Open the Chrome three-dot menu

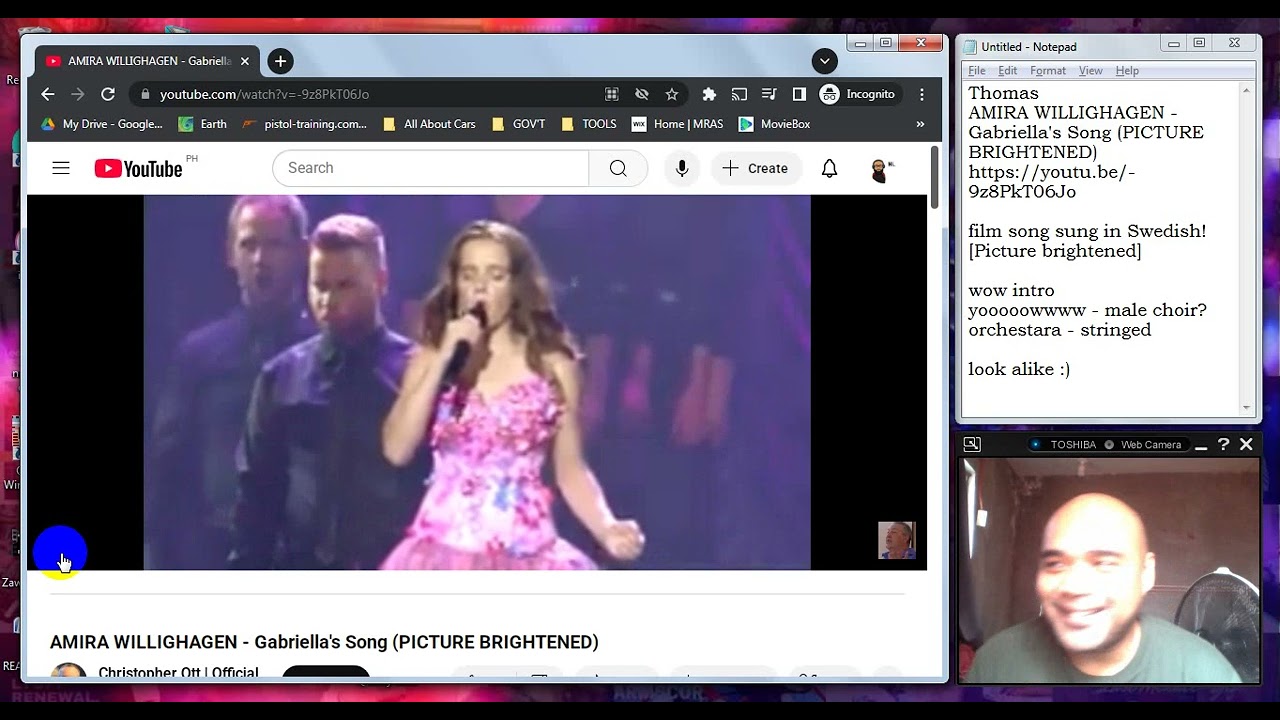tap(922, 94)
